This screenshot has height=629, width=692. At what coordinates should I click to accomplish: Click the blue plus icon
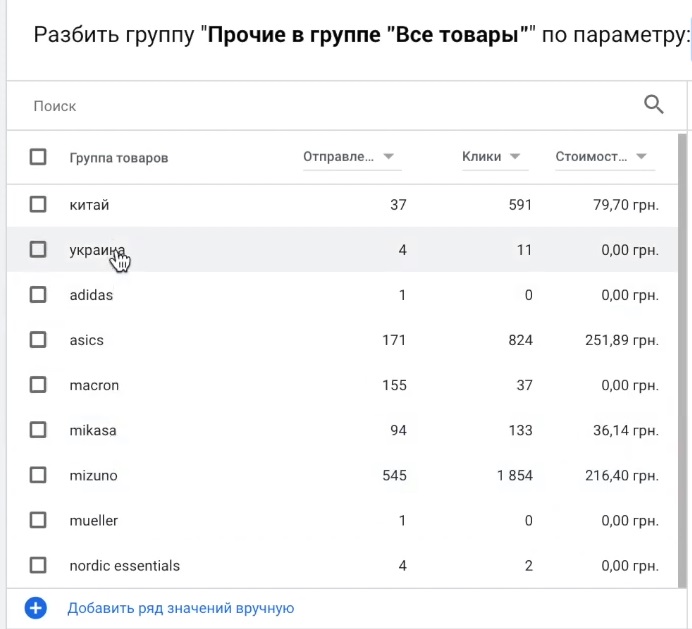(x=36, y=608)
